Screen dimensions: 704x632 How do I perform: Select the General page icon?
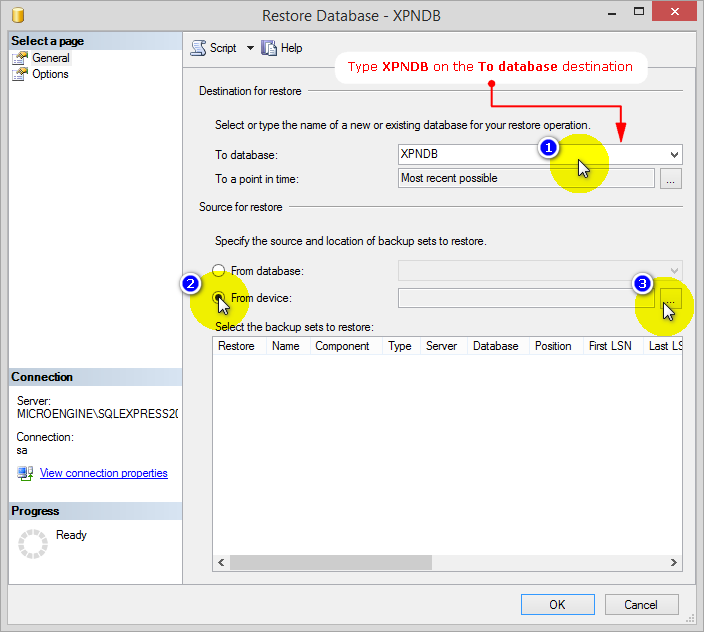[20, 58]
